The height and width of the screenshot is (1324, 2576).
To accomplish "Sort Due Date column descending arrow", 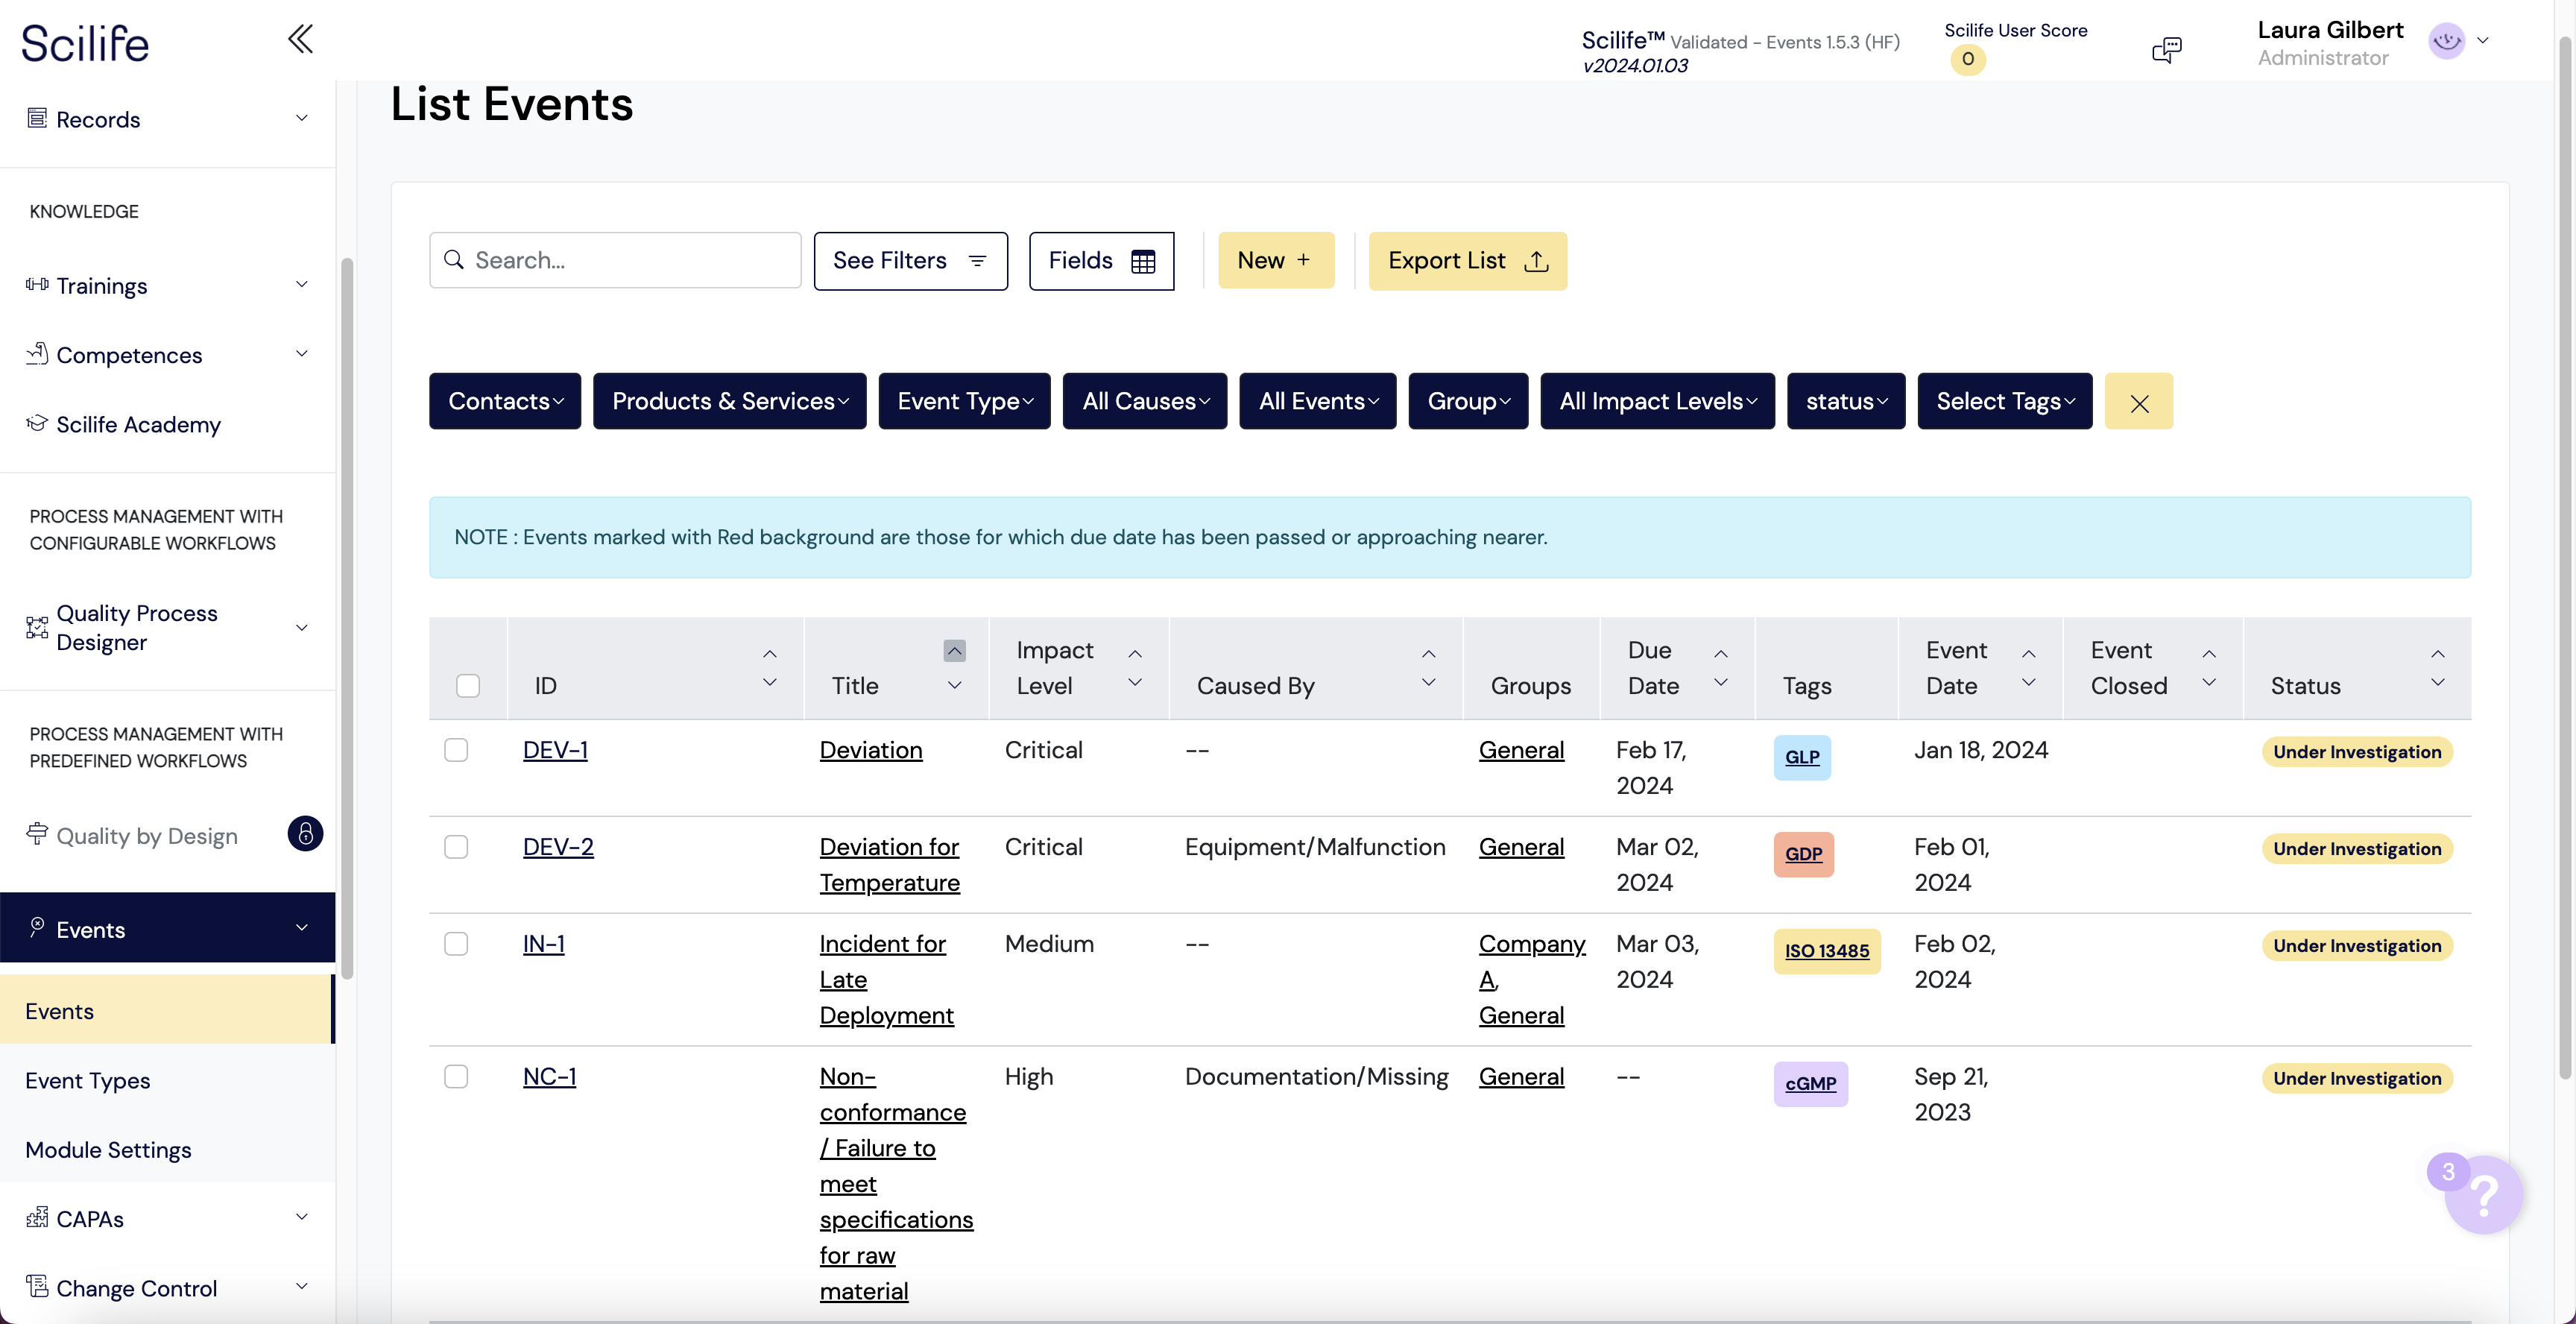I will (1720, 683).
